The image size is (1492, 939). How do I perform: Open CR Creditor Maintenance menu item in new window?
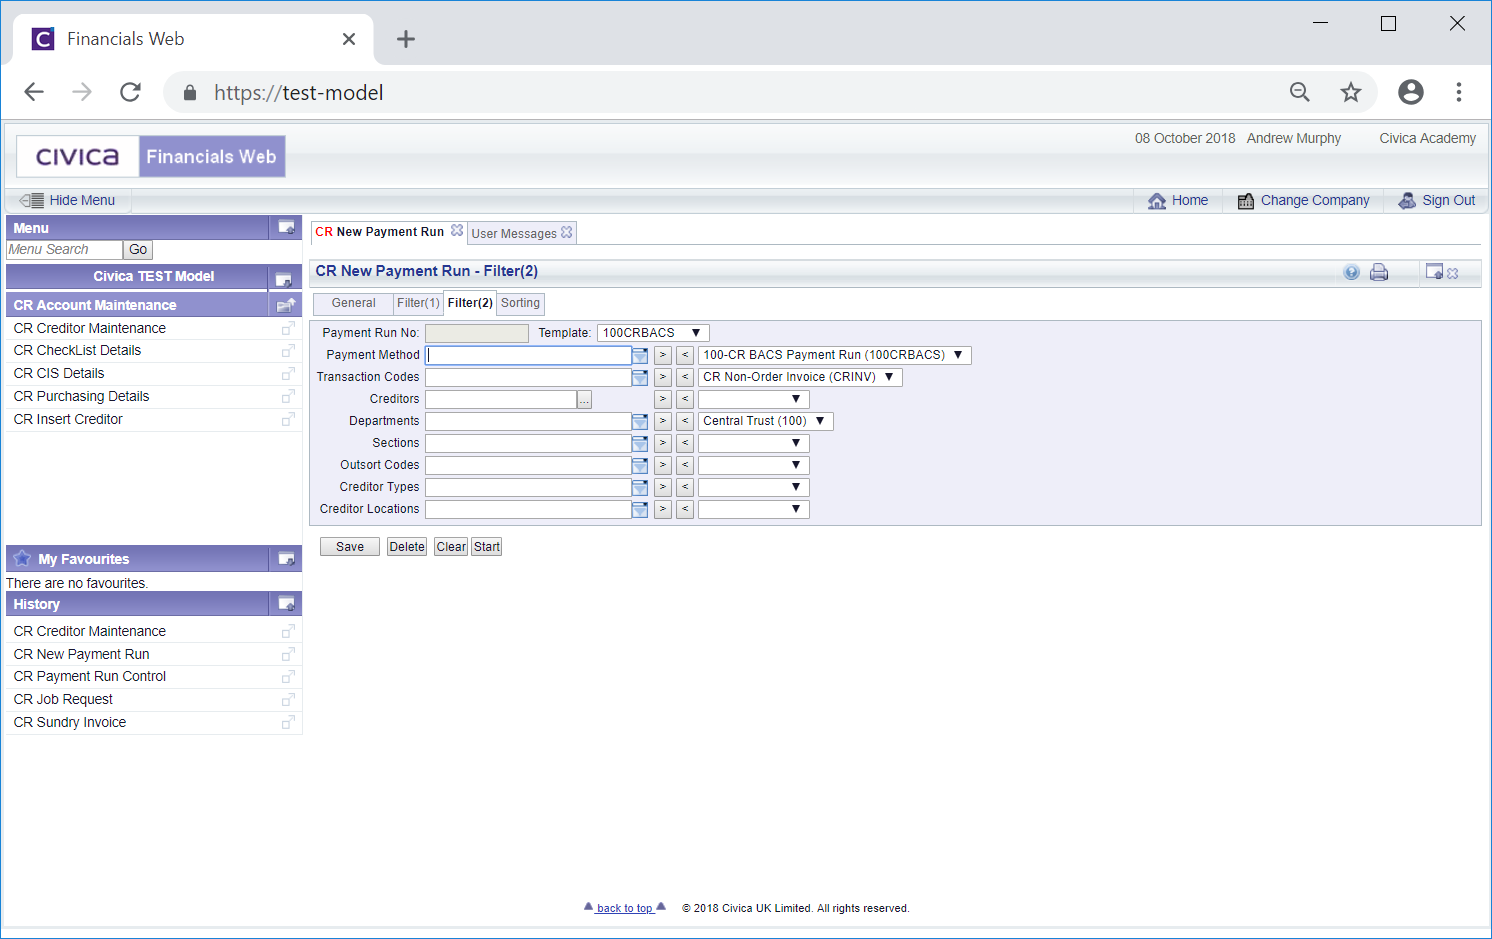288,328
